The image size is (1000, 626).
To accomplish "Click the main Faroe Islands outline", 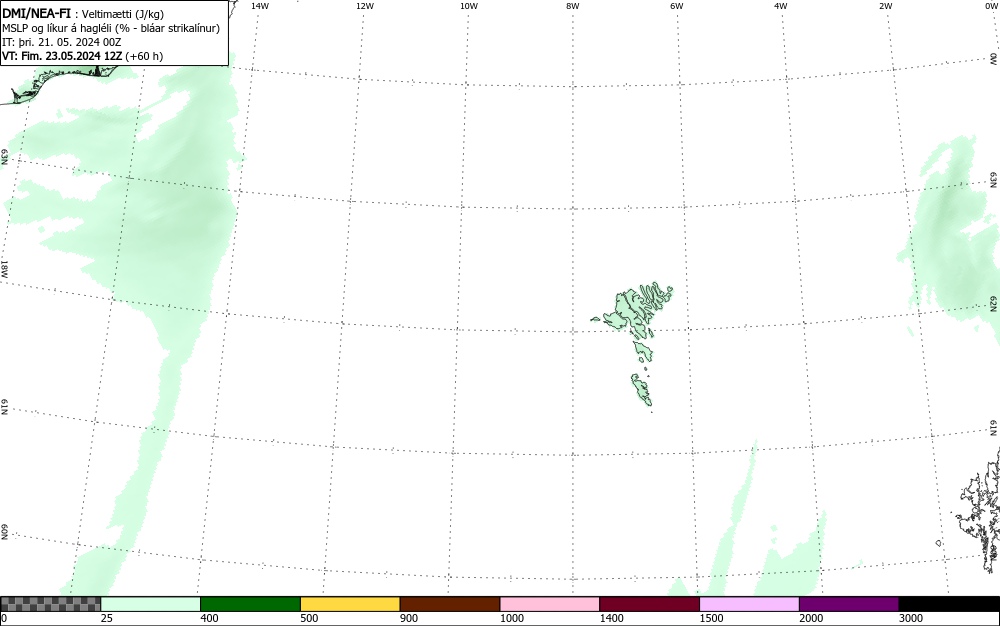I will (631, 309).
